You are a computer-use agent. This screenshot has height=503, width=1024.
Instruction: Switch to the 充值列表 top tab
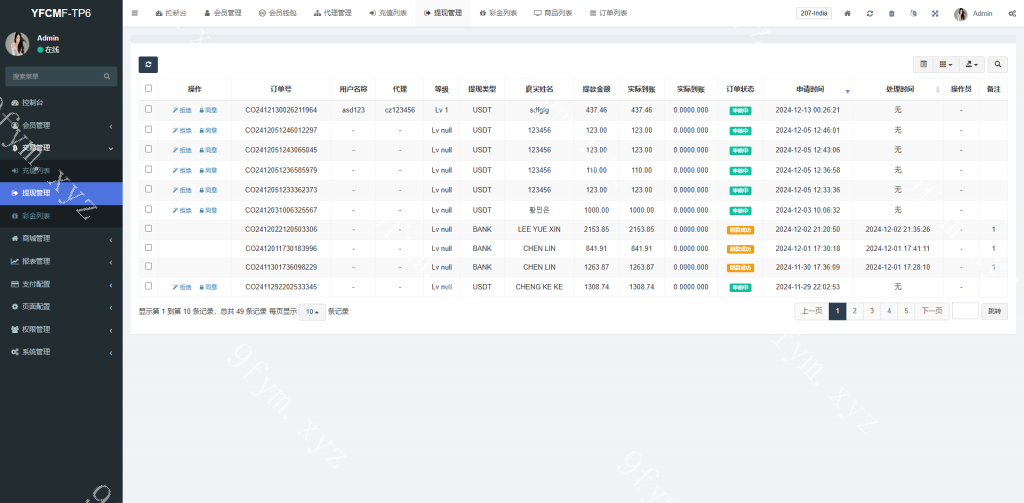coord(387,13)
